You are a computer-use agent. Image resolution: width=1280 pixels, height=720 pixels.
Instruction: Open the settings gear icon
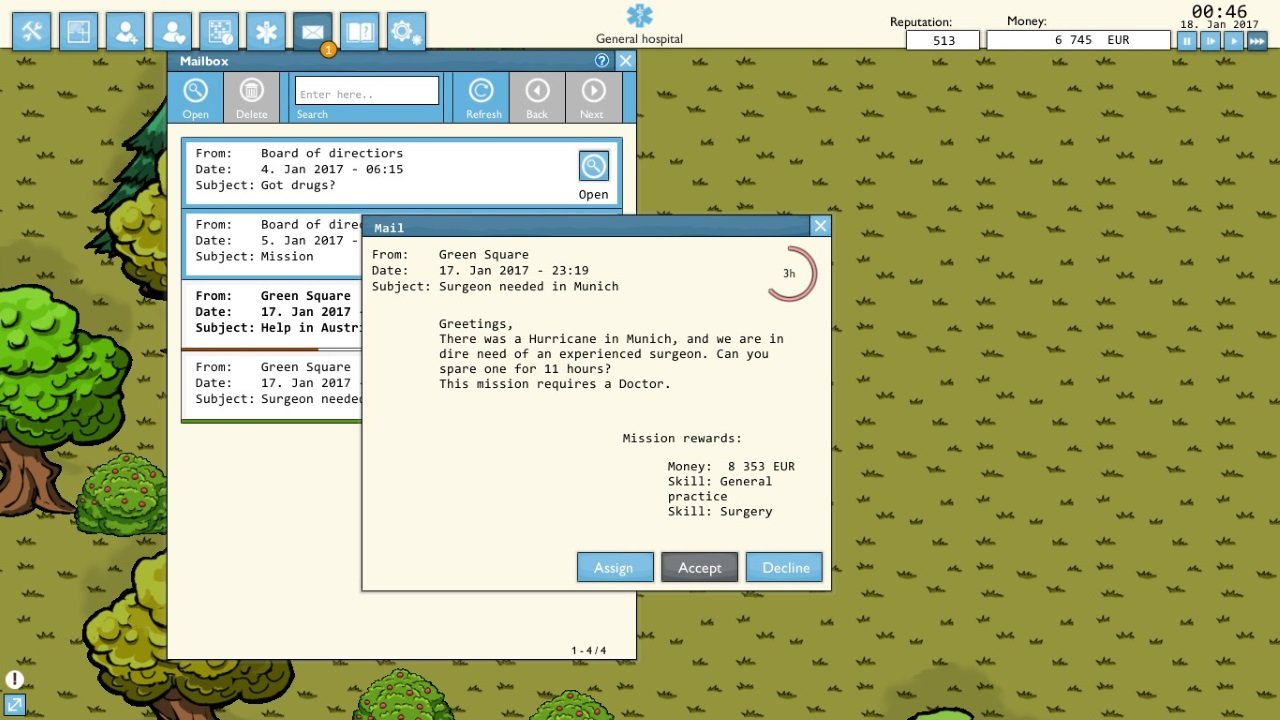pyautogui.click(x=406, y=32)
